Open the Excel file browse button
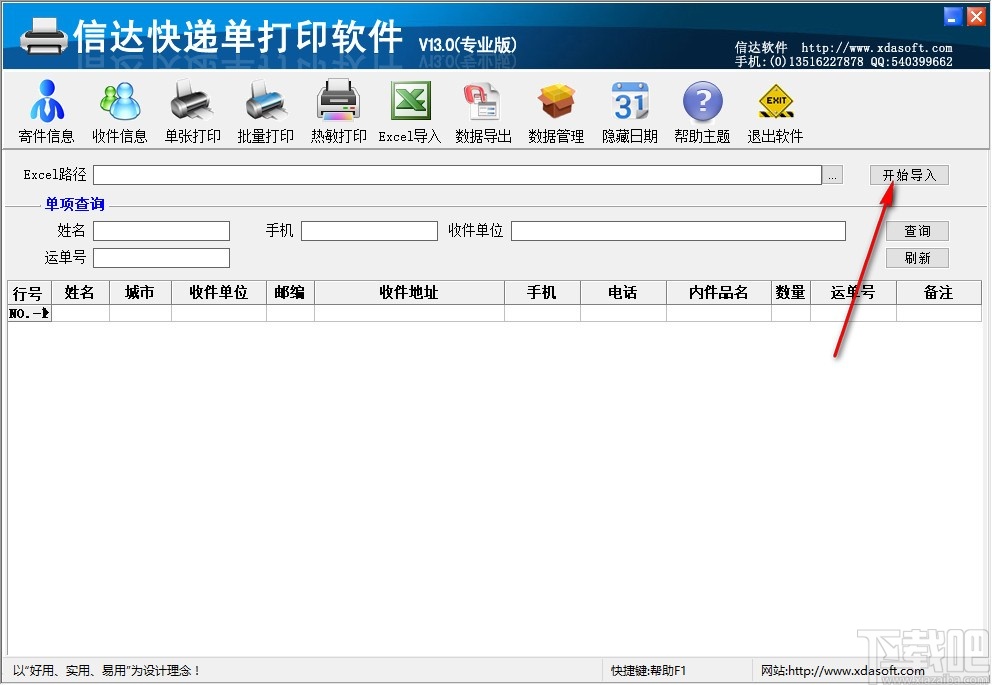 pyautogui.click(x=832, y=174)
